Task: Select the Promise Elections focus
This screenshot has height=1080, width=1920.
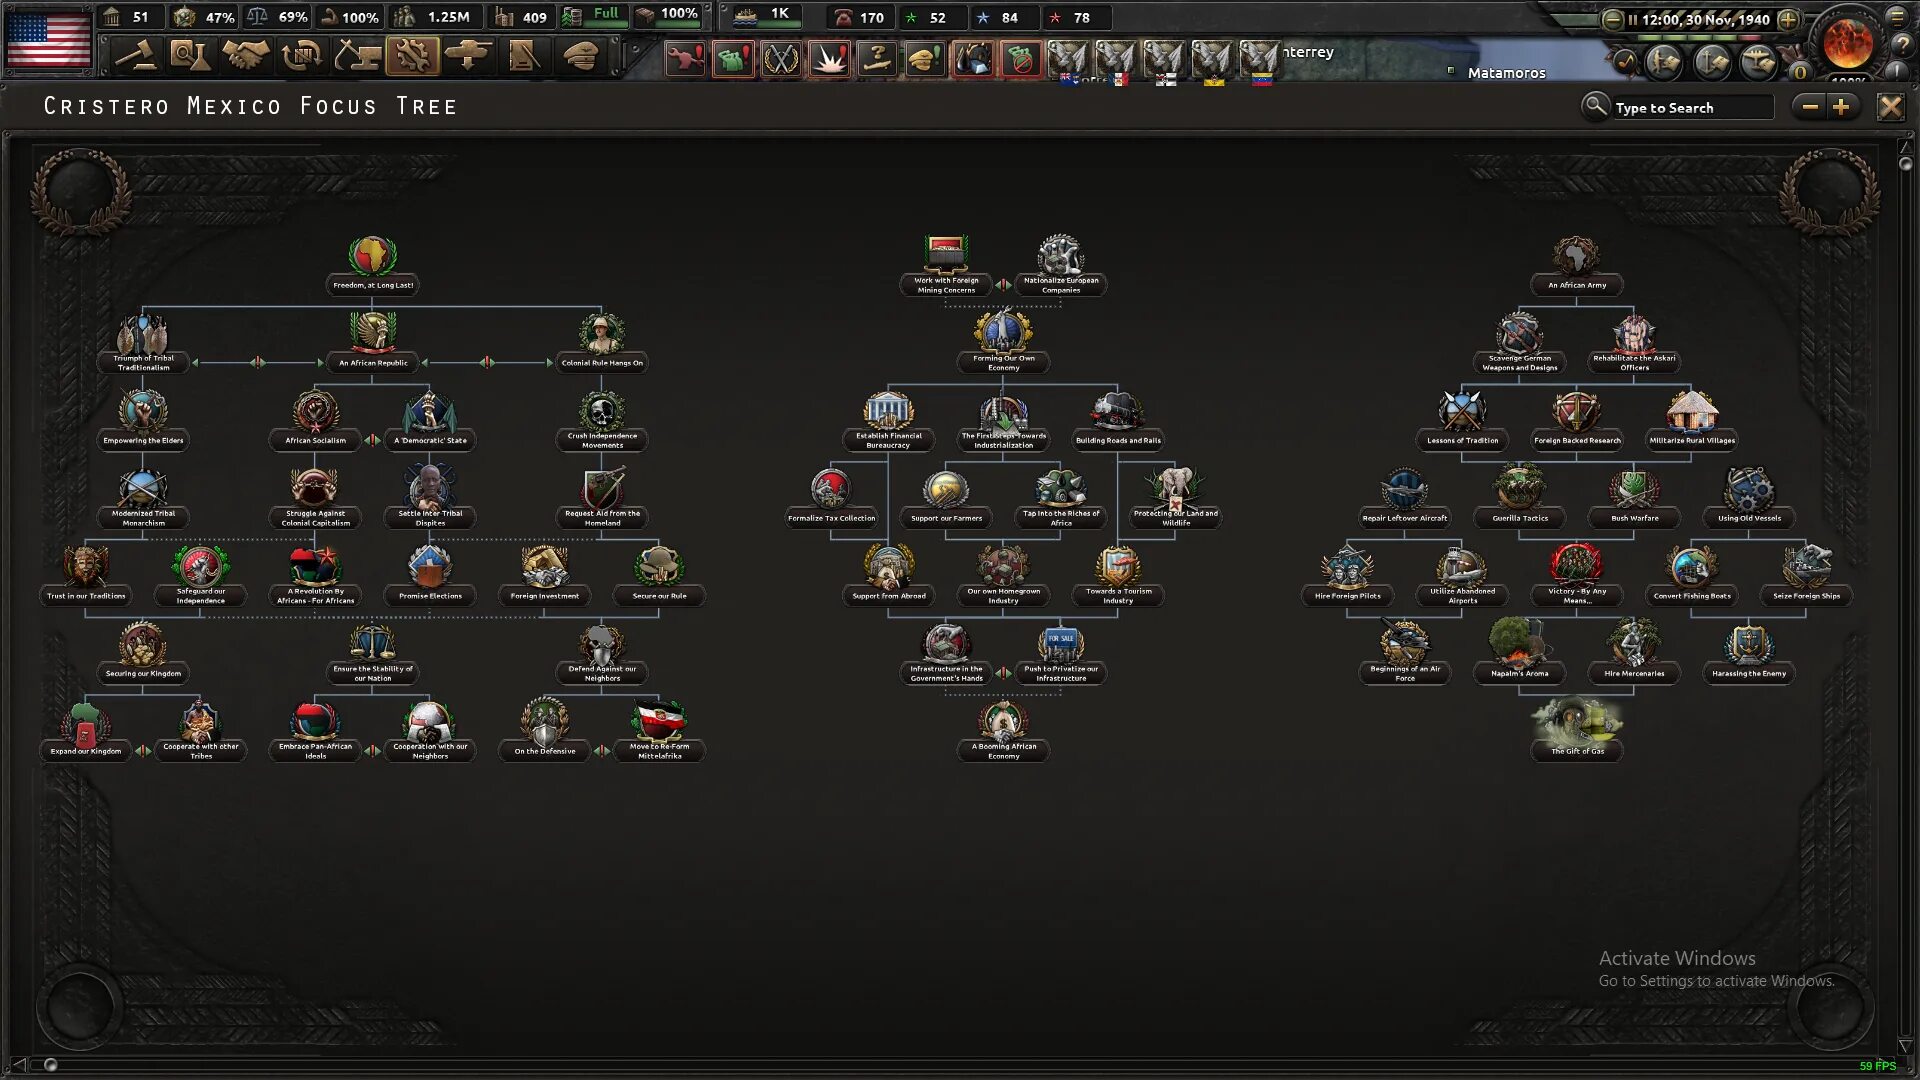Action: point(430,576)
